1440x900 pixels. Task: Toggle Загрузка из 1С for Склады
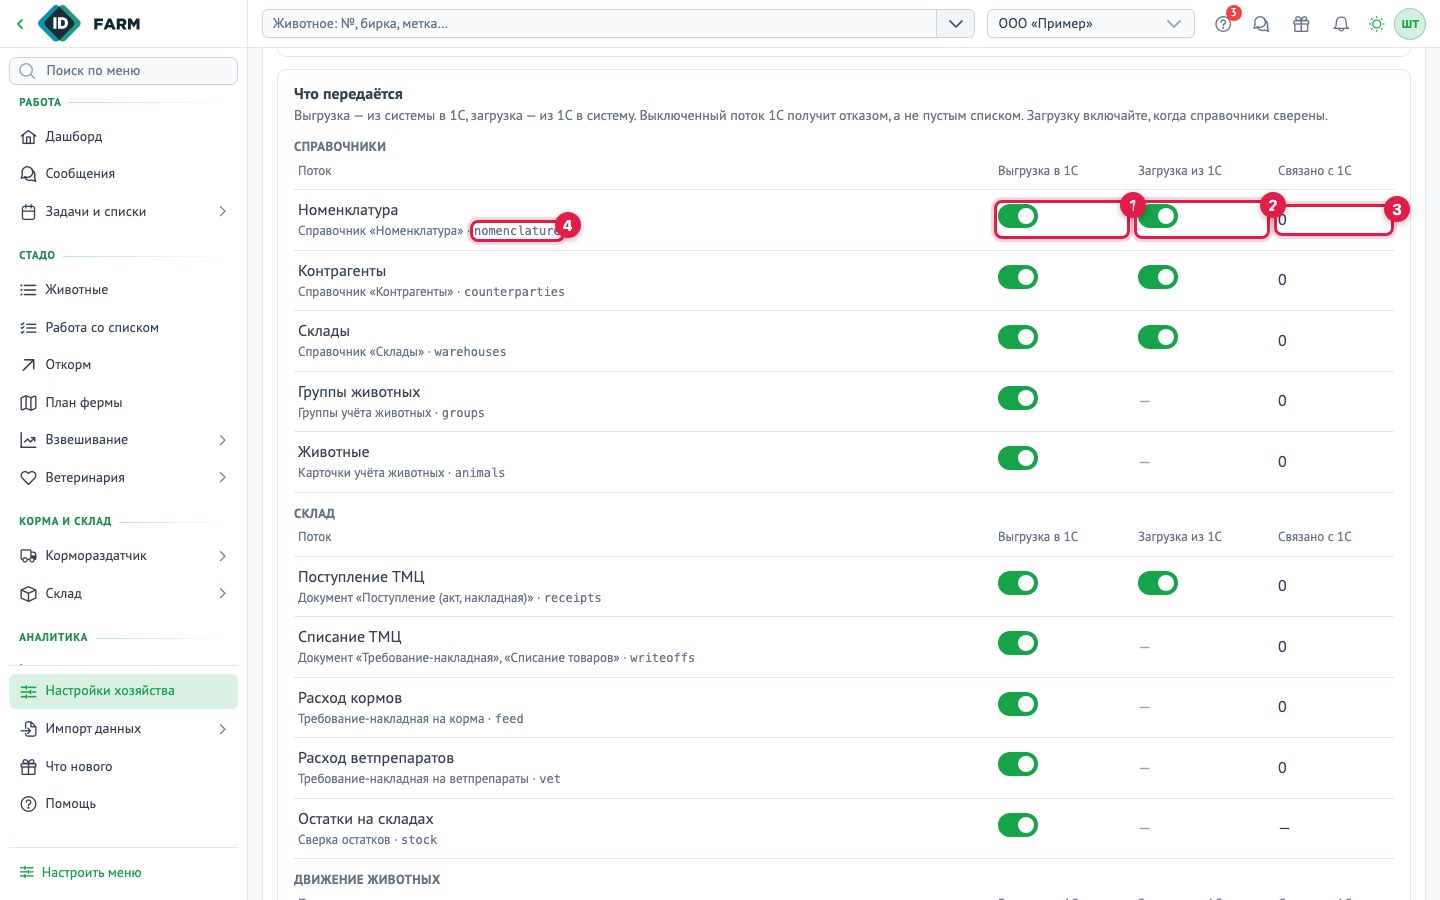click(1158, 338)
